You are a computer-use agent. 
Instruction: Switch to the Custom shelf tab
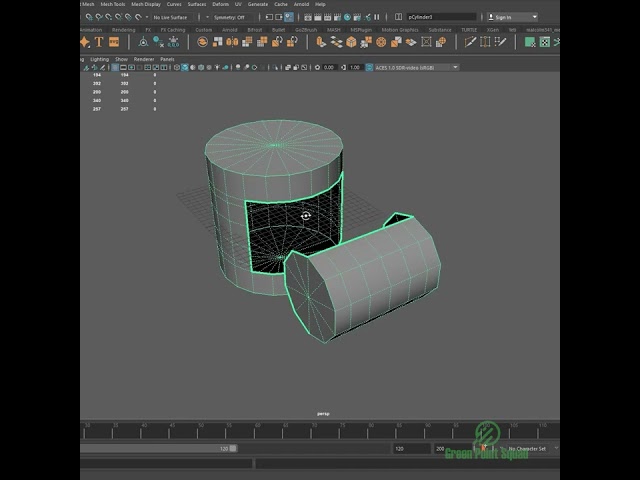pos(203,30)
